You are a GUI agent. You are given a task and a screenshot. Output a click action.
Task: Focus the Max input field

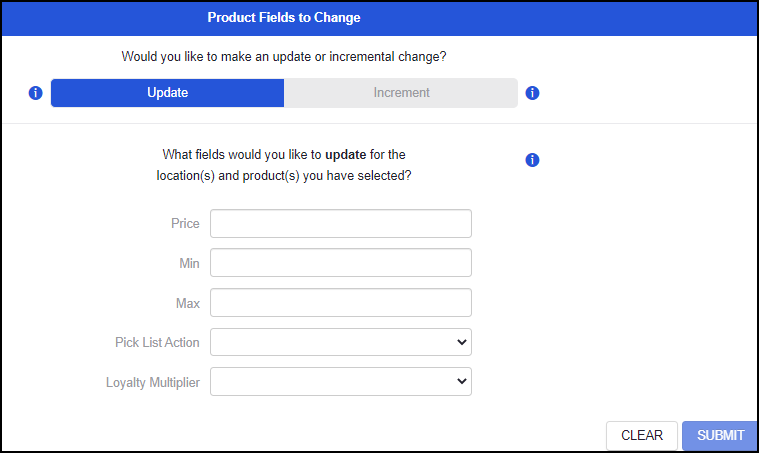341,303
